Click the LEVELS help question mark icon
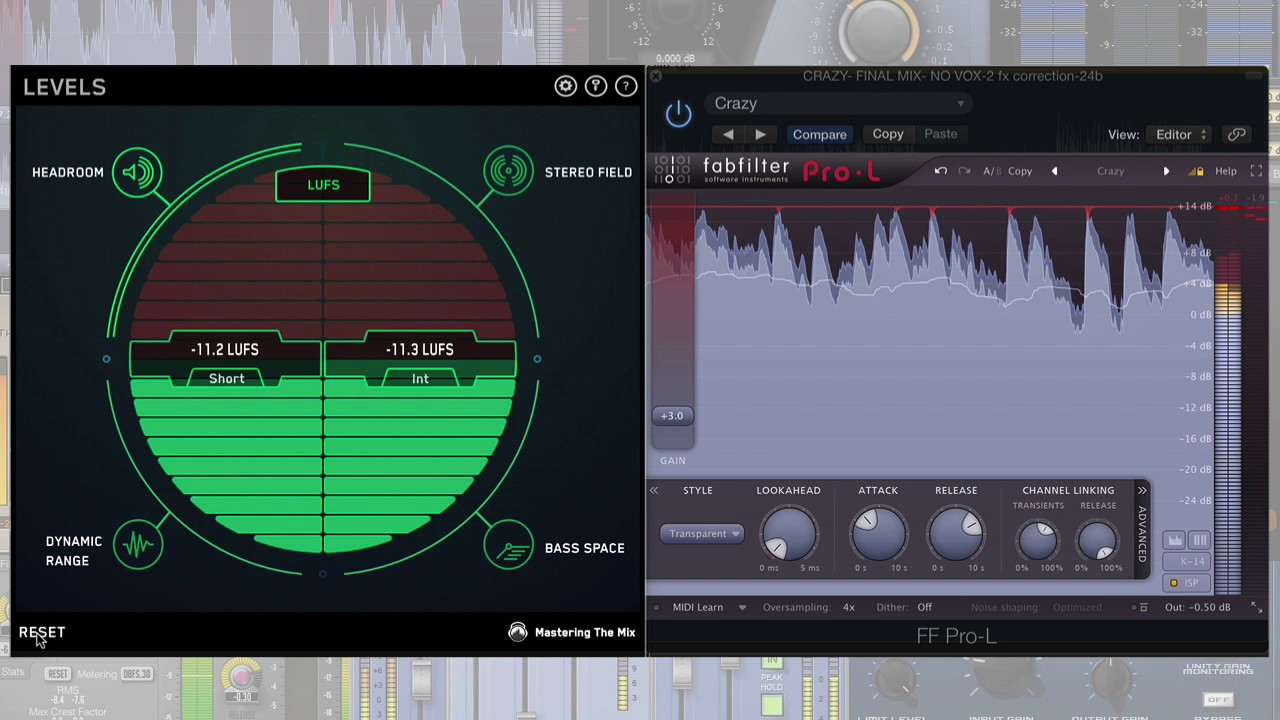 click(626, 87)
